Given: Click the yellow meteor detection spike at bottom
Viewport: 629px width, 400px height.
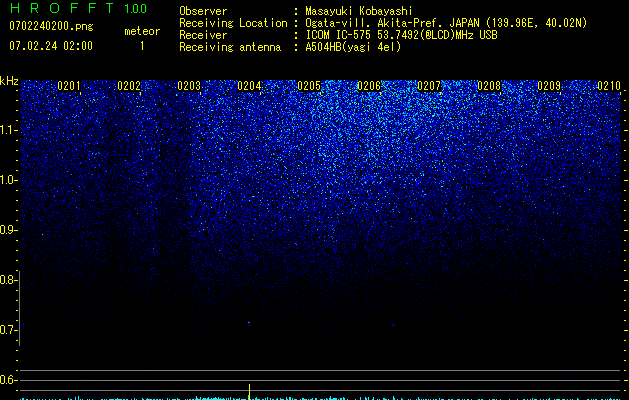Looking at the screenshot, I should tap(249, 392).
